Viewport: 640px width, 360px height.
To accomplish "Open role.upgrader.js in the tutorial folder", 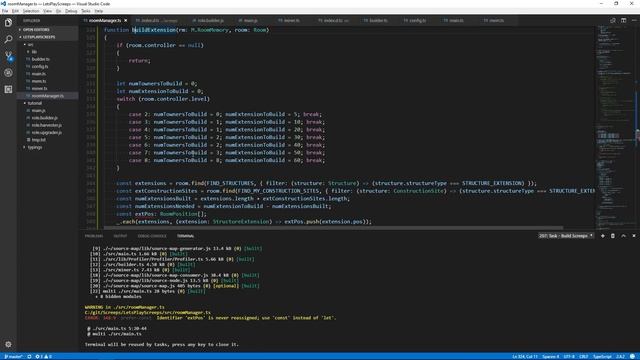I will point(47,132).
